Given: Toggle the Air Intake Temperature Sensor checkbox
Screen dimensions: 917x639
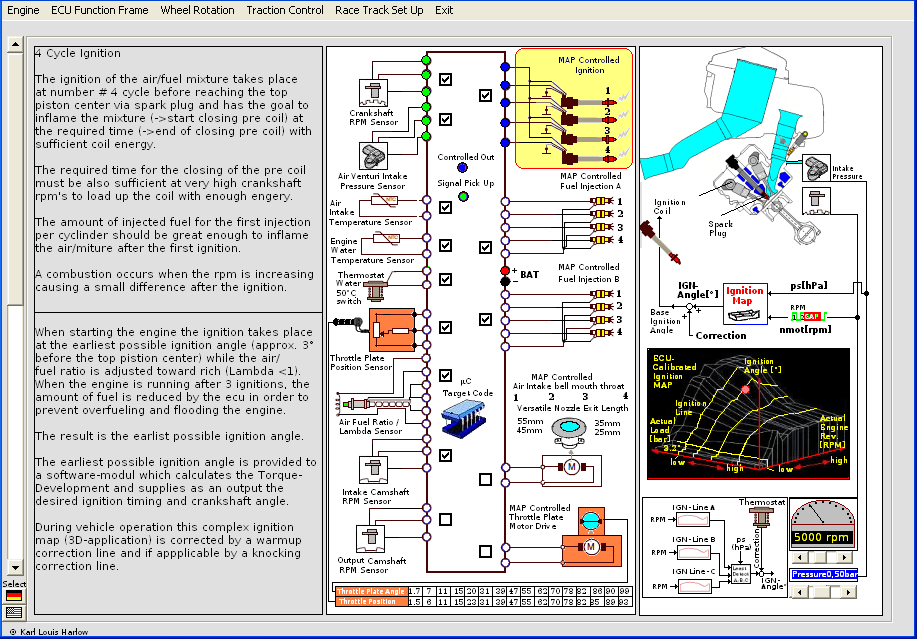Looking at the screenshot, I should coord(446,208).
